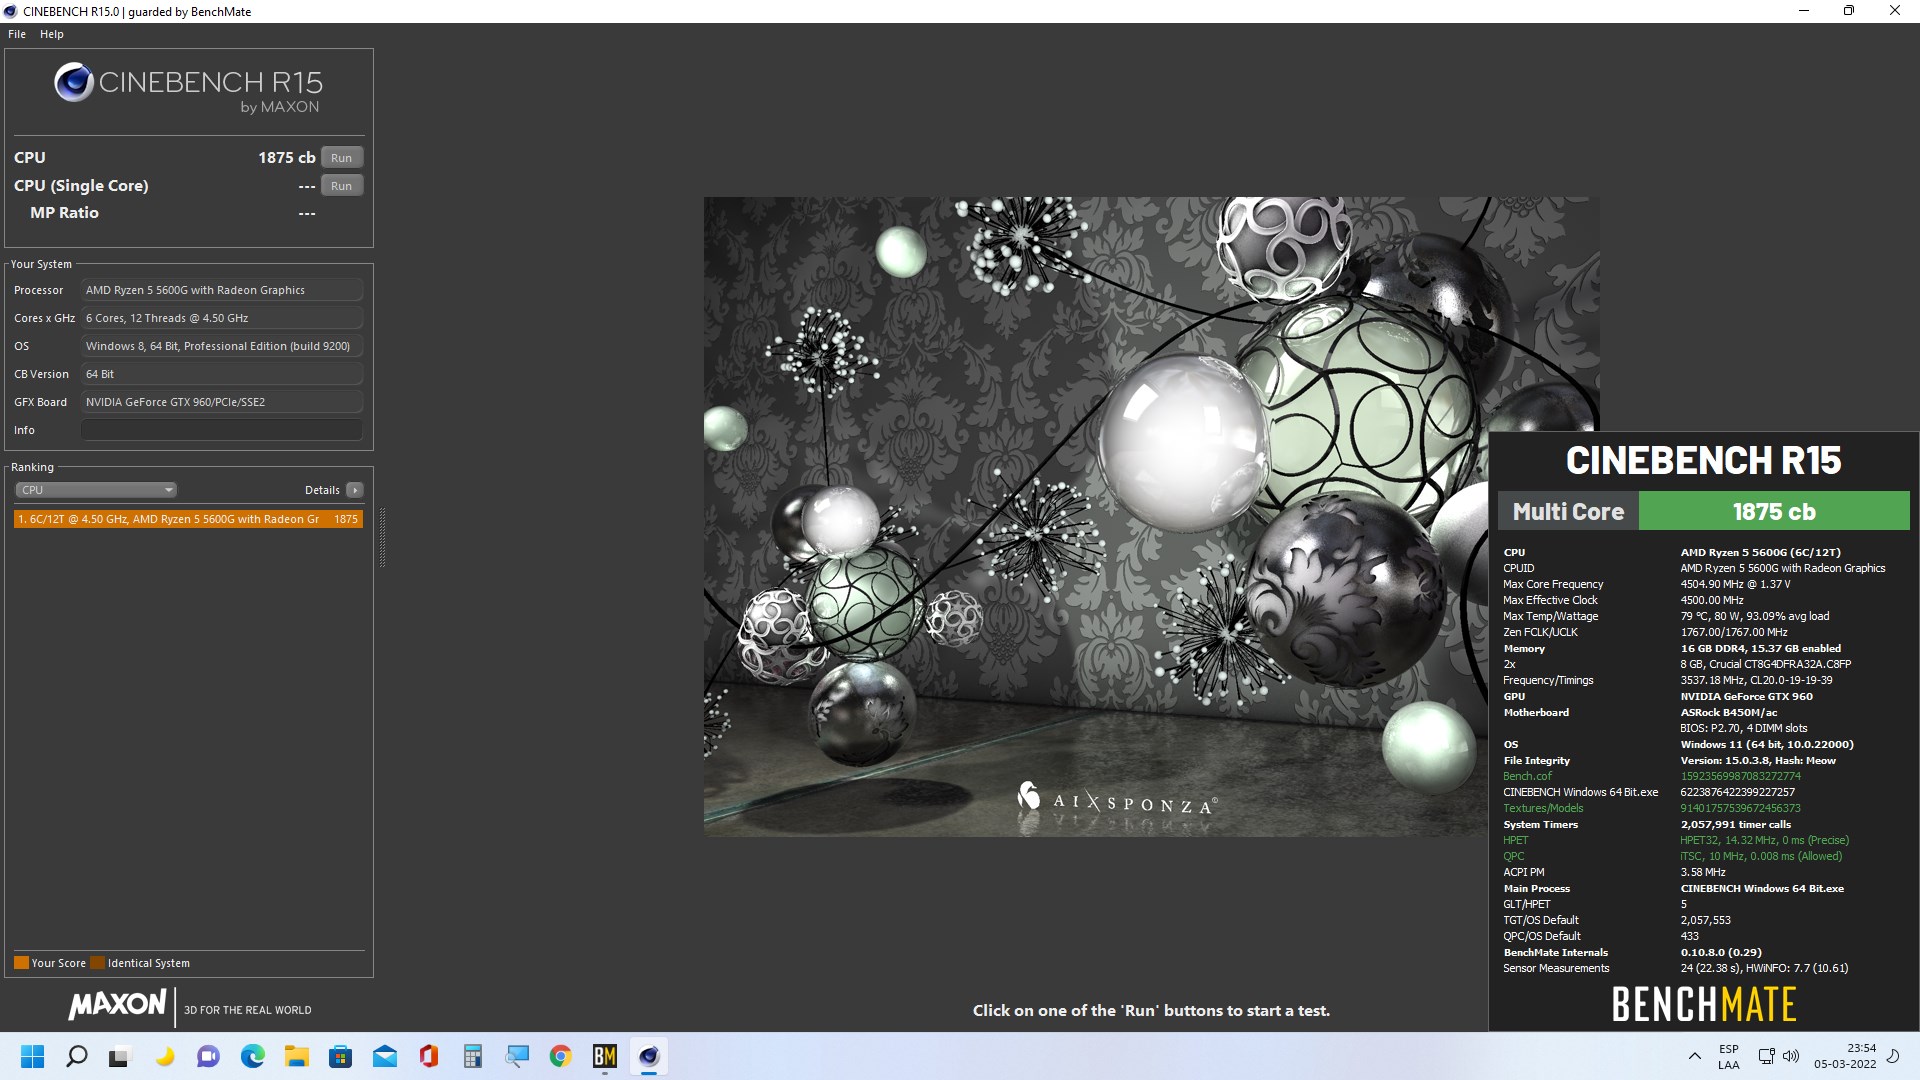Viewport: 1920px width, 1080px height.
Task: Minimize the Cinebench window
Action: [x=1804, y=11]
